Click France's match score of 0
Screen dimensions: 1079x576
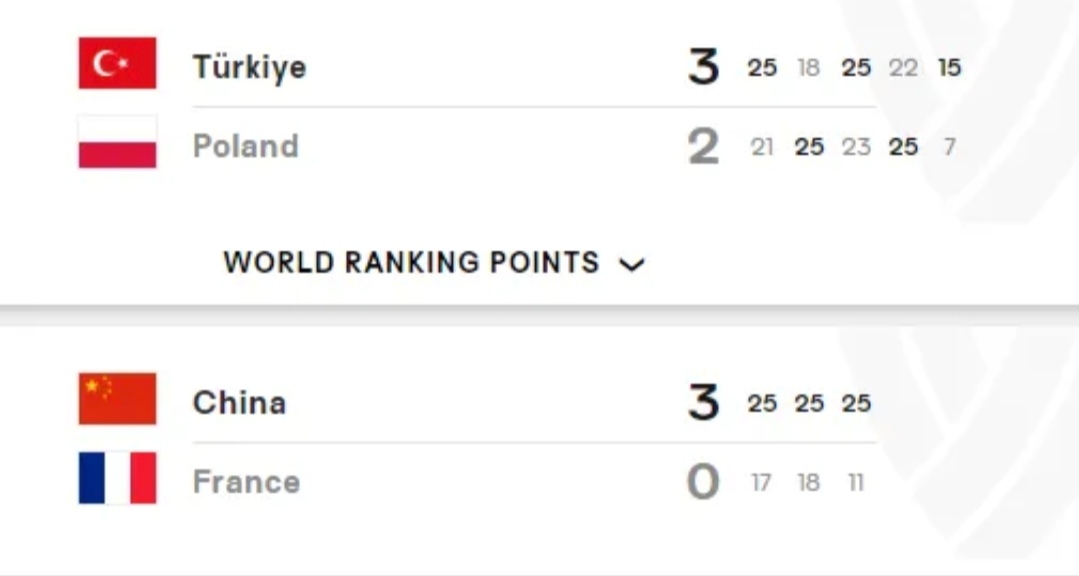coord(703,482)
